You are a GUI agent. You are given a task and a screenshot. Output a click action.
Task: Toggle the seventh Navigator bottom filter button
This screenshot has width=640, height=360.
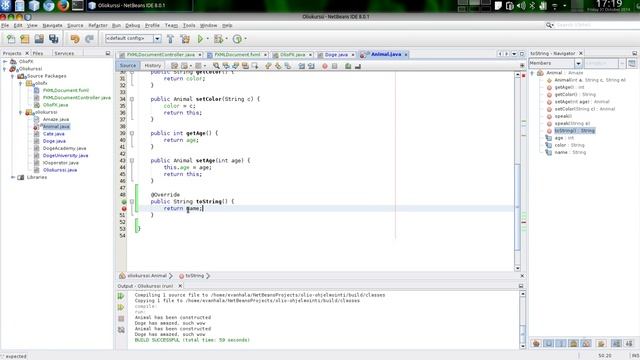point(616,343)
